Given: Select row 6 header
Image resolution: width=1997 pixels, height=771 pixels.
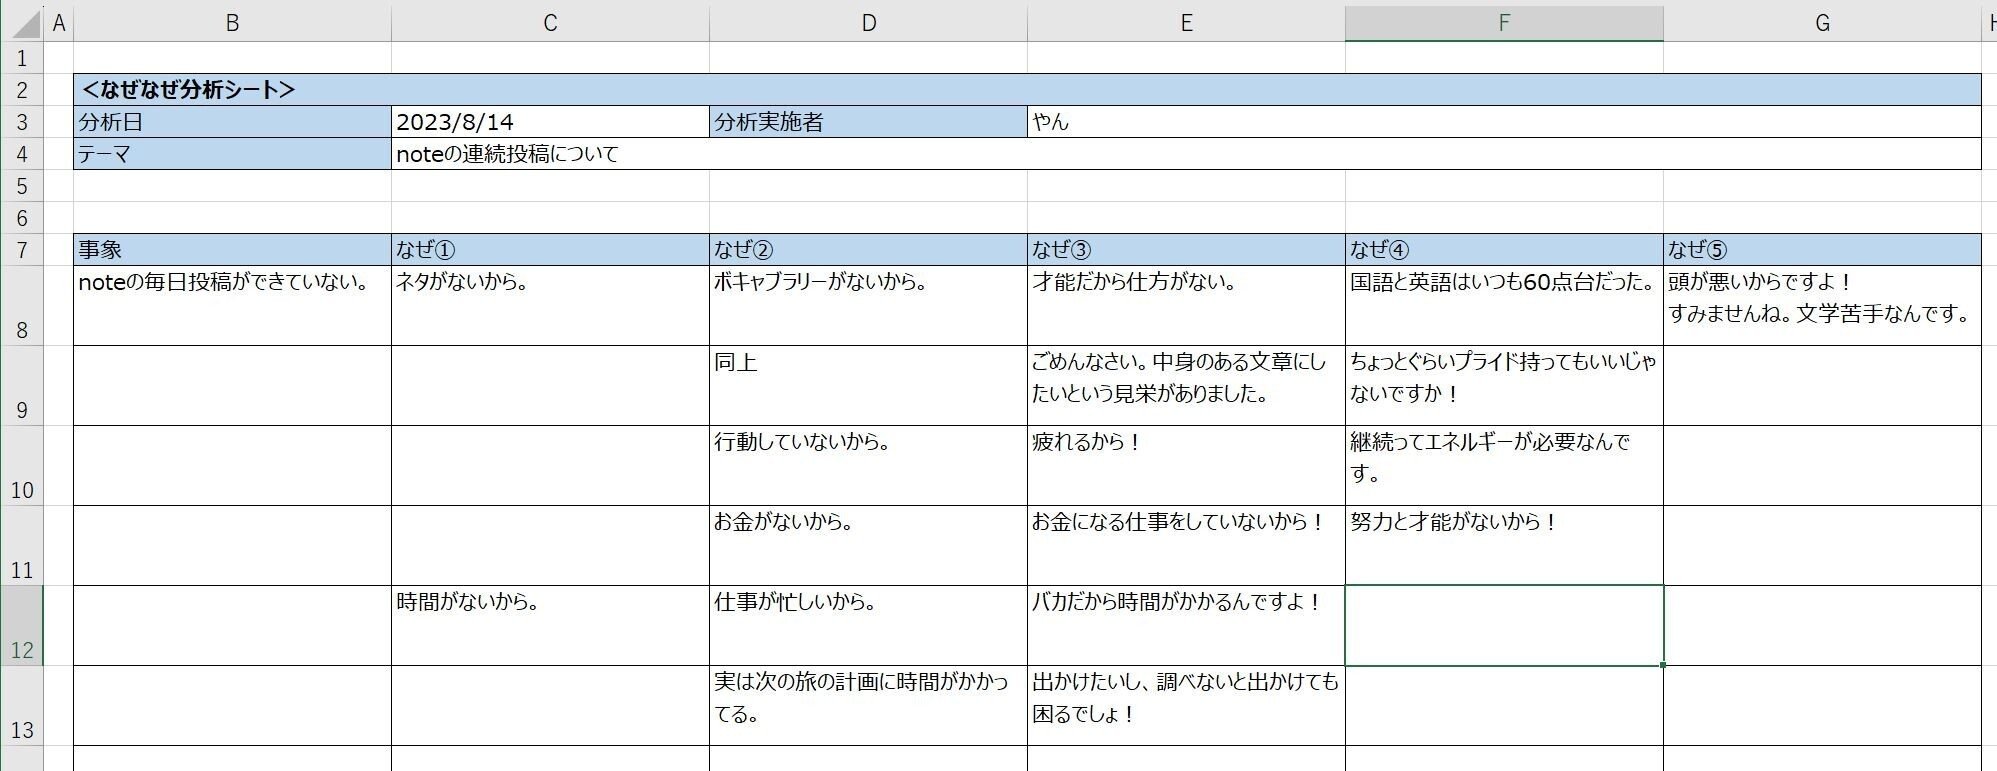Looking at the screenshot, I should click(21, 218).
